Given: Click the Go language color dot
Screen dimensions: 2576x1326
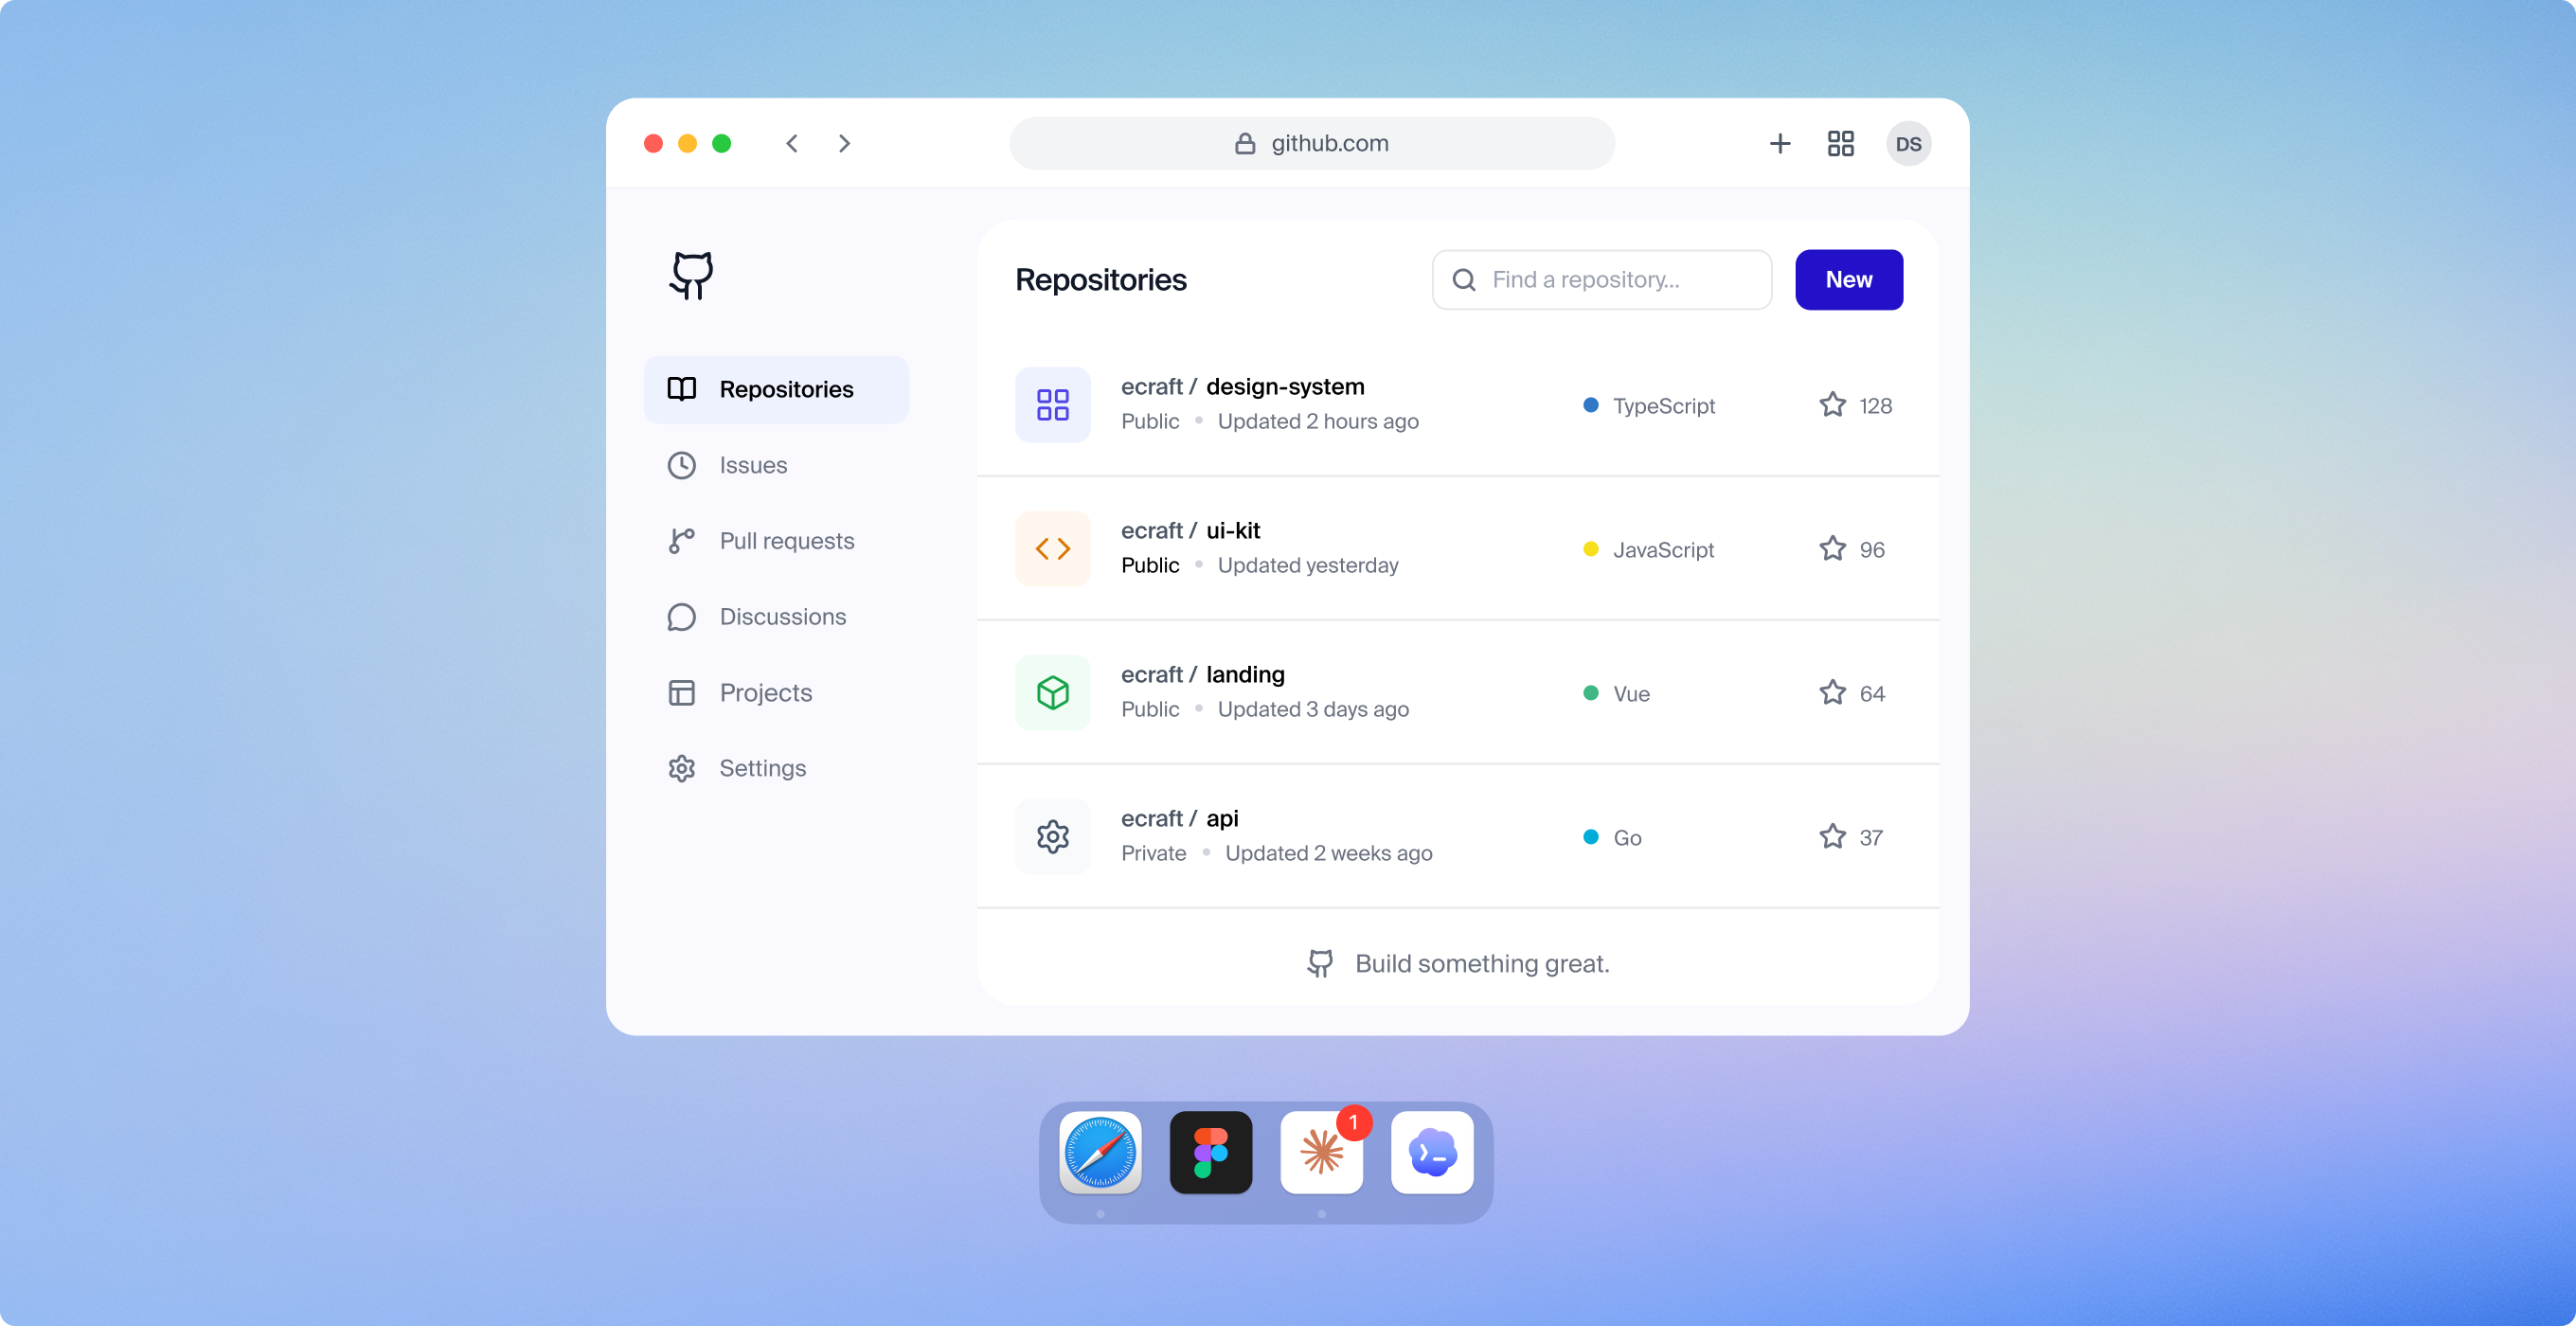Looking at the screenshot, I should pyautogui.click(x=1591, y=837).
